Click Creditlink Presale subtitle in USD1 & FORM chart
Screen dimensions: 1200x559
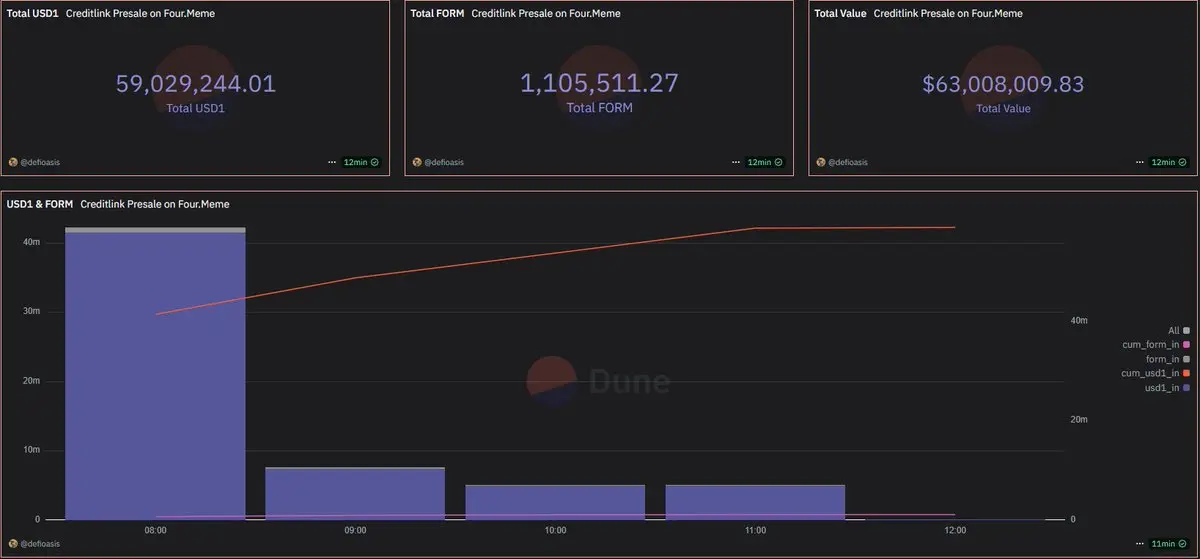[154, 204]
